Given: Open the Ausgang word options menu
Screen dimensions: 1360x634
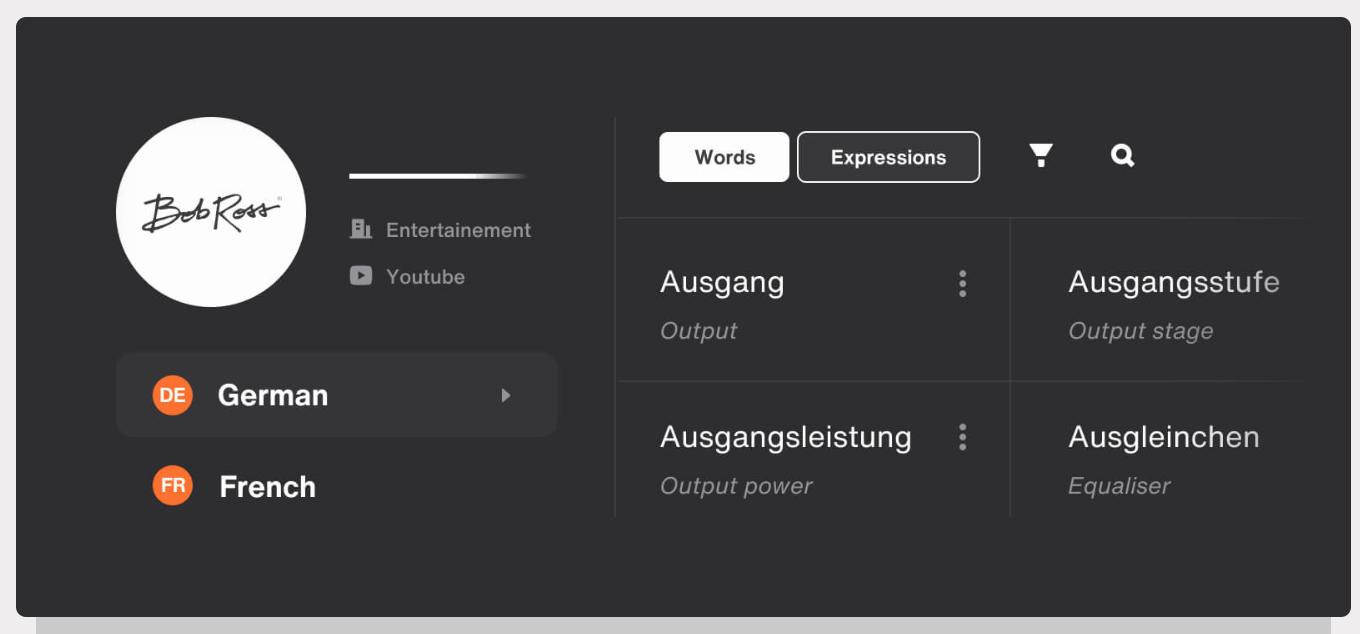Looking at the screenshot, I should click(962, 284).
